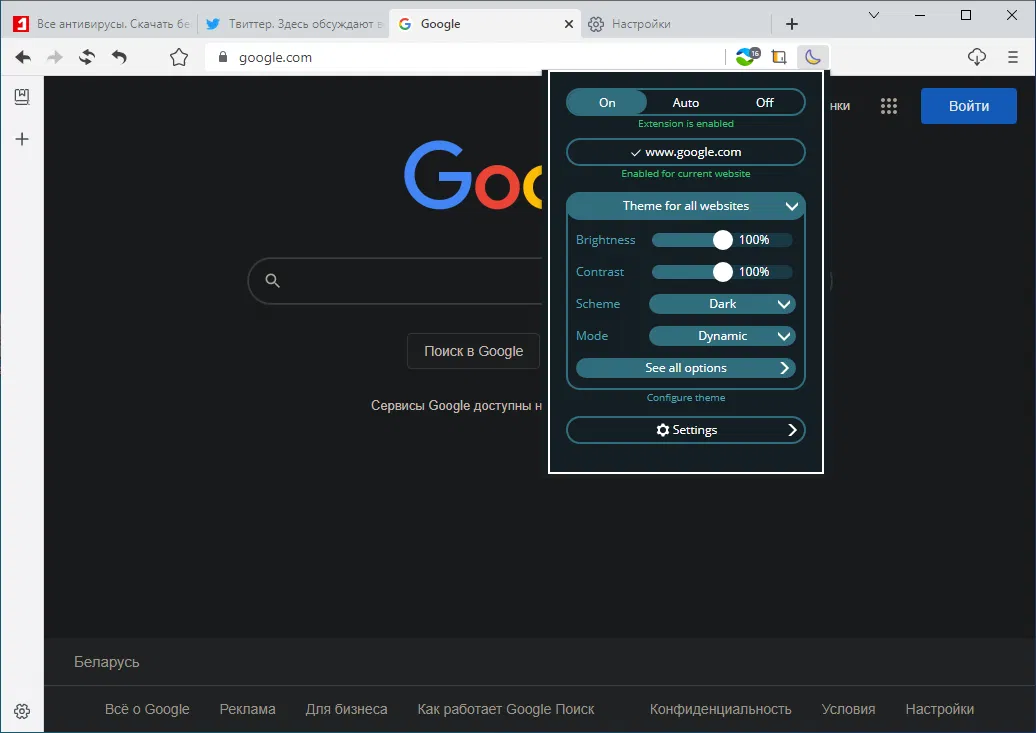Image resolution: width=1036 pixels, height=733 pixels.
Task: Click the Поиск в Google button
Action: (x=473, y=351)
